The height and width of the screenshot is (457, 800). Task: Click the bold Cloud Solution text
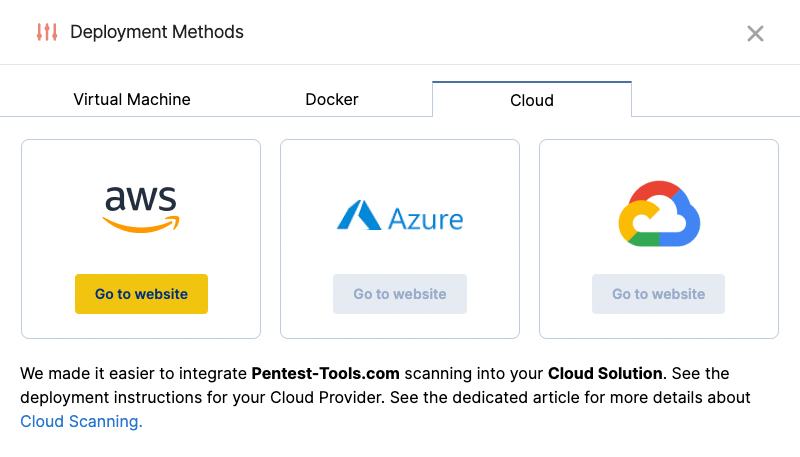pyautogui.click(x=605, y=374)
